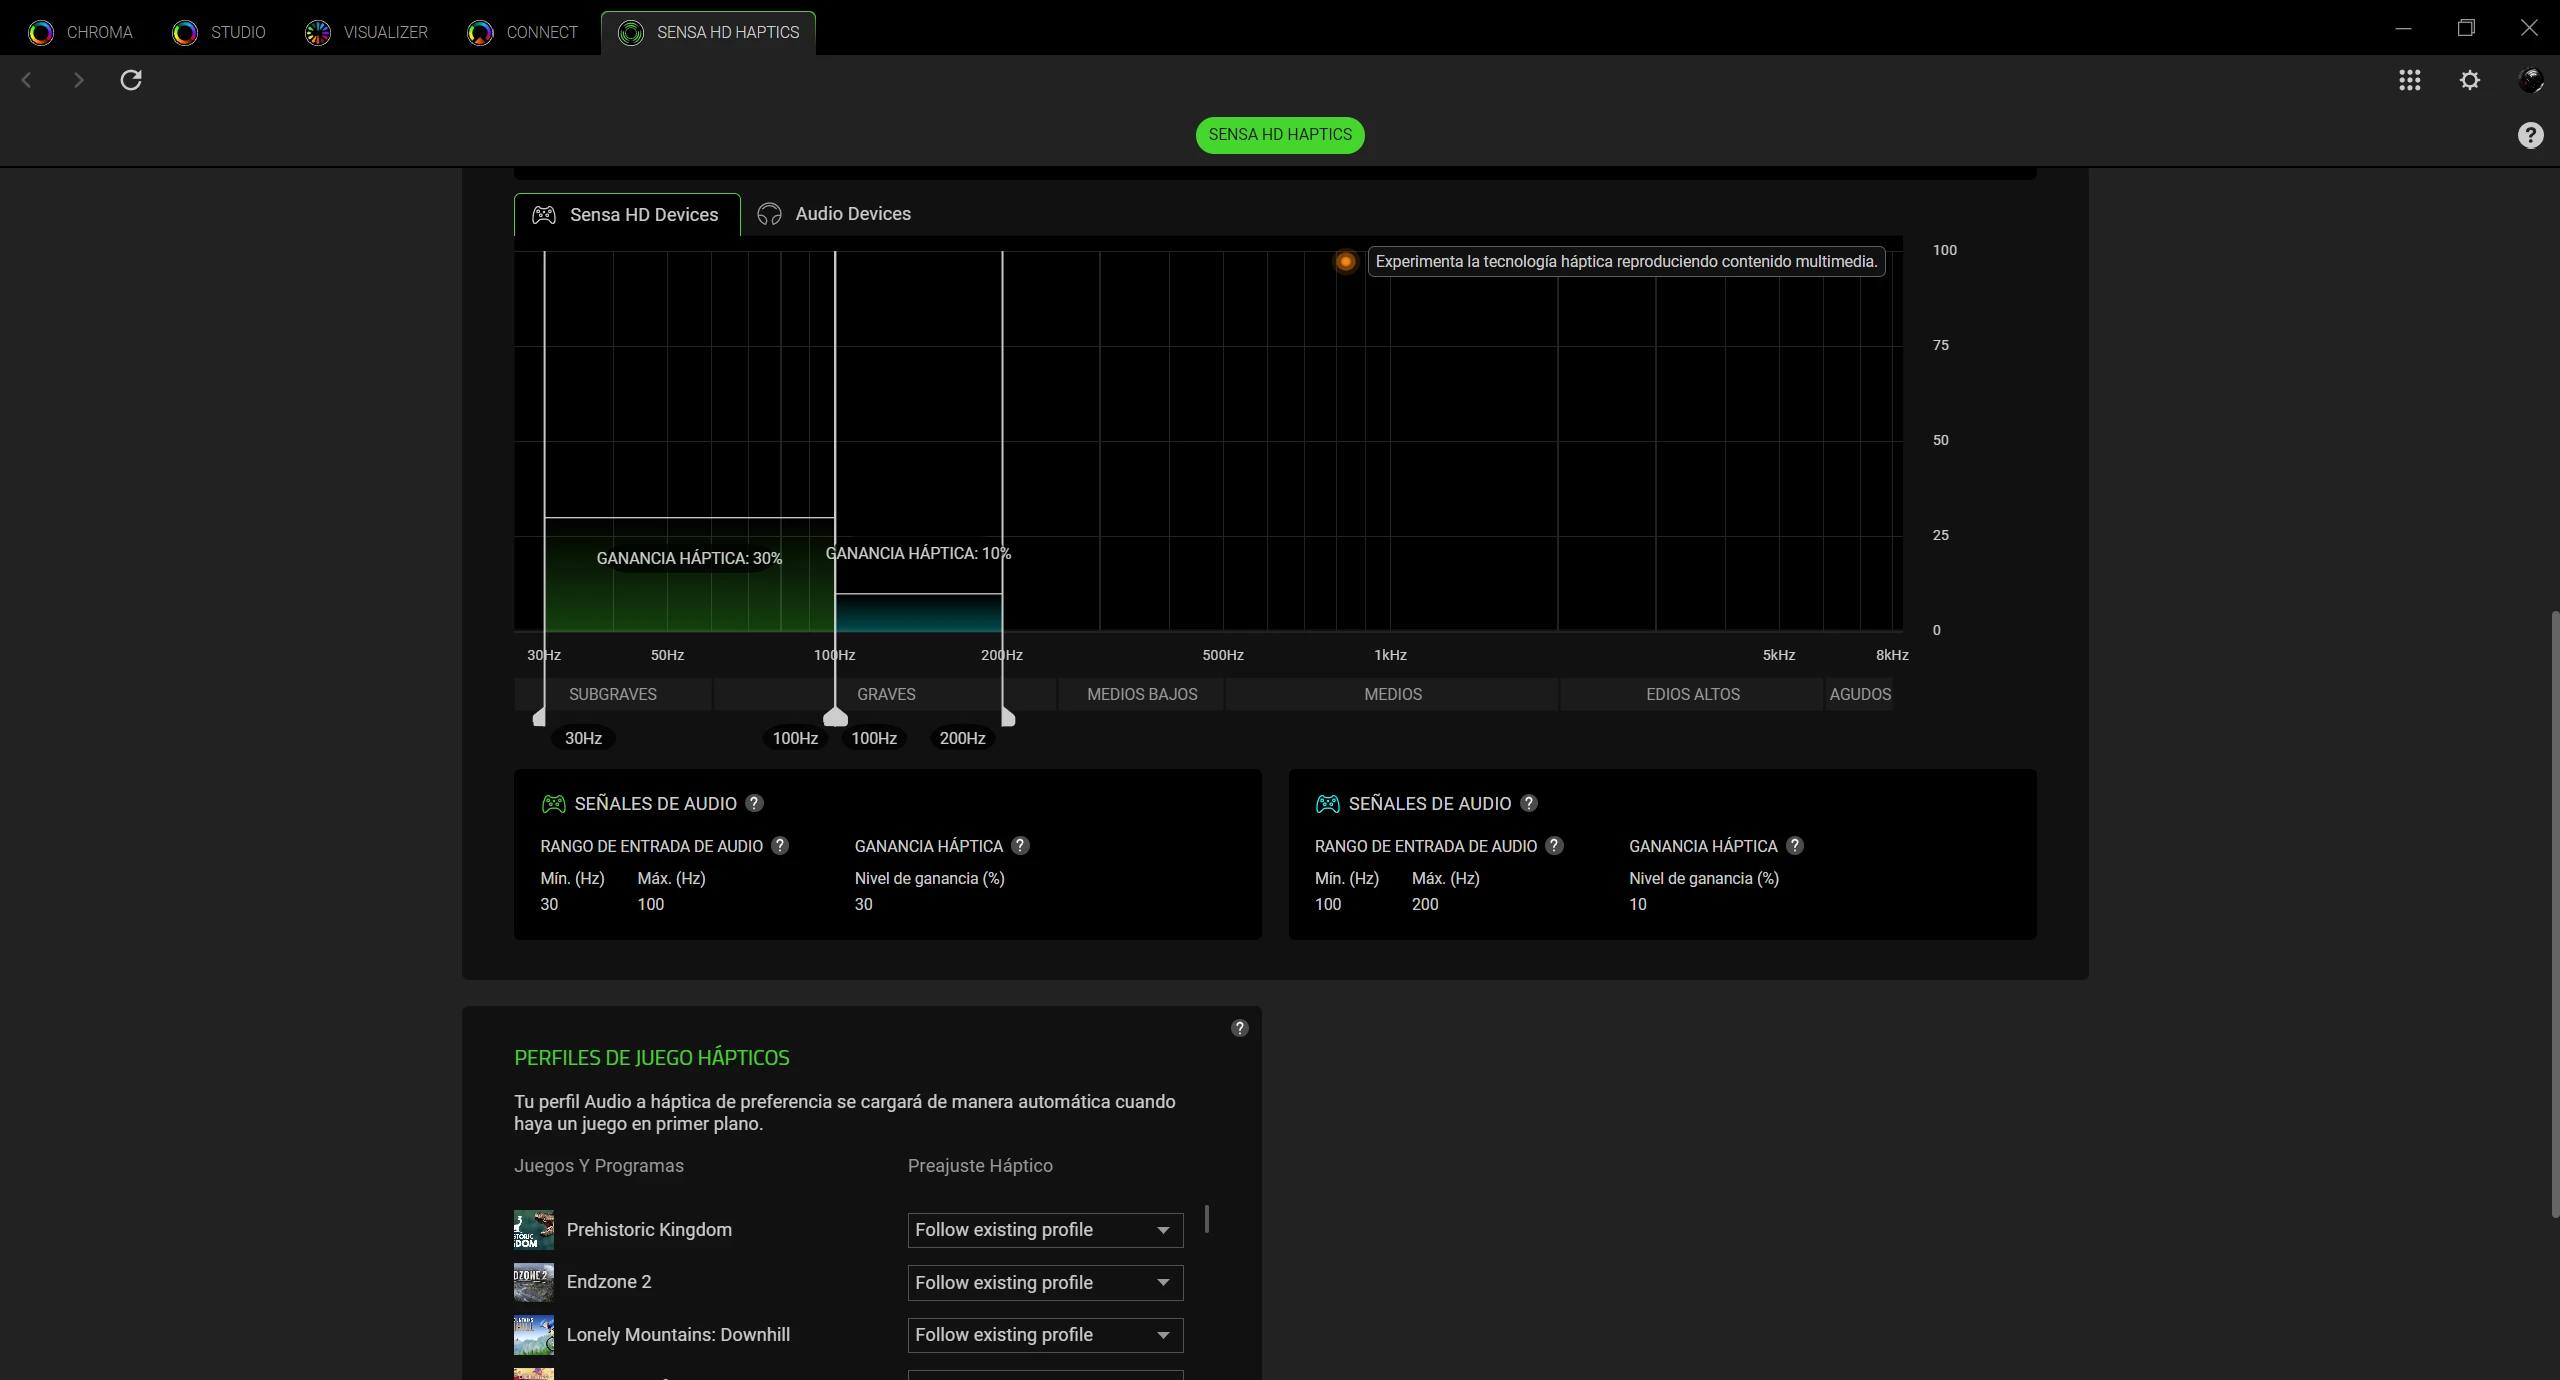The height and width of the screenshot is (1380, 2560).
Task: Open help for left GANANCIA HÁPTICA
Action: tap(1020, 846)
